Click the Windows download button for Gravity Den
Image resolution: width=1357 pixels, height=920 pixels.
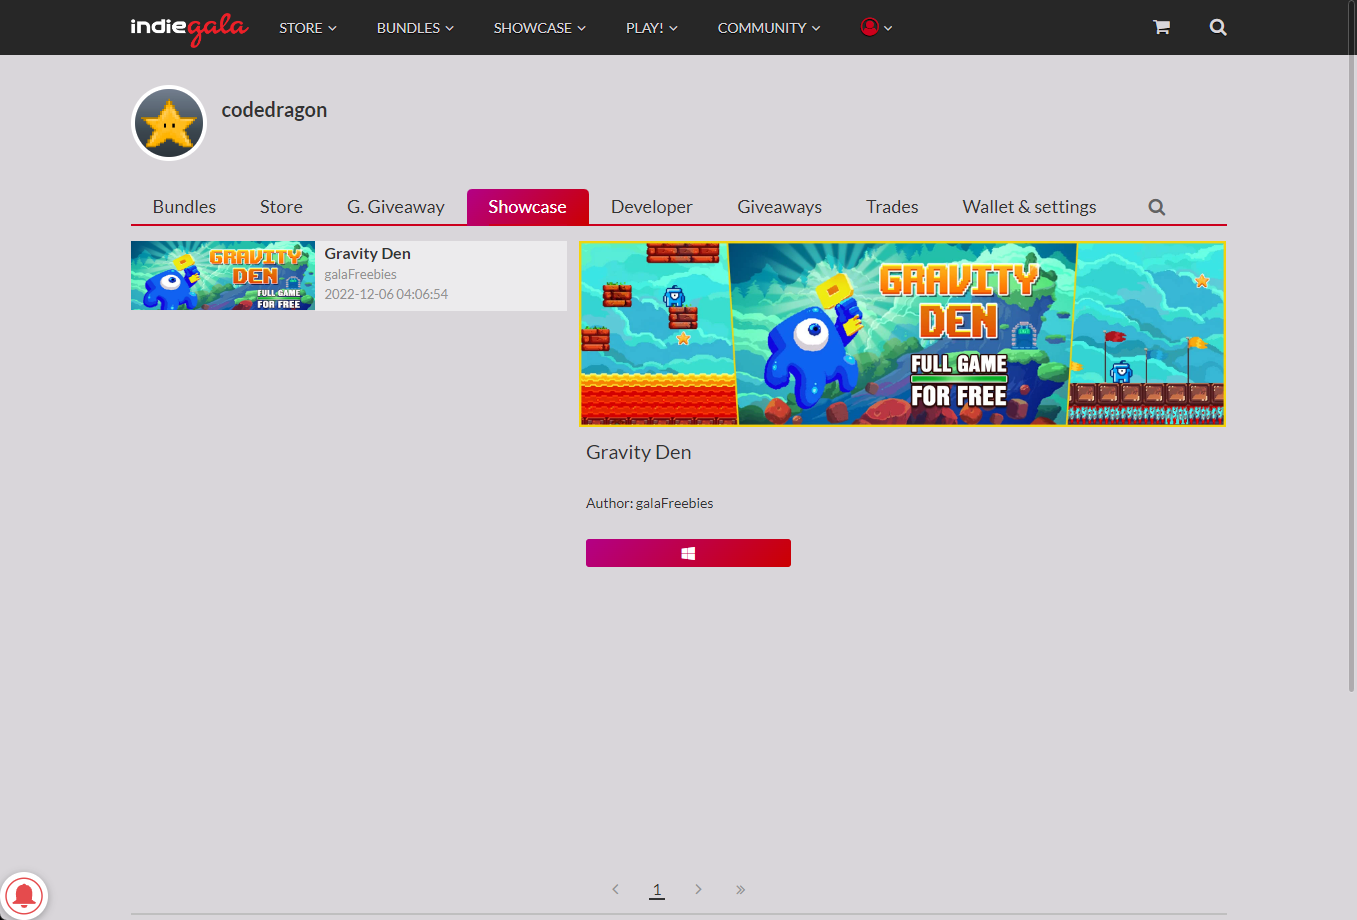pyautogui.click(x=688, y=553)
